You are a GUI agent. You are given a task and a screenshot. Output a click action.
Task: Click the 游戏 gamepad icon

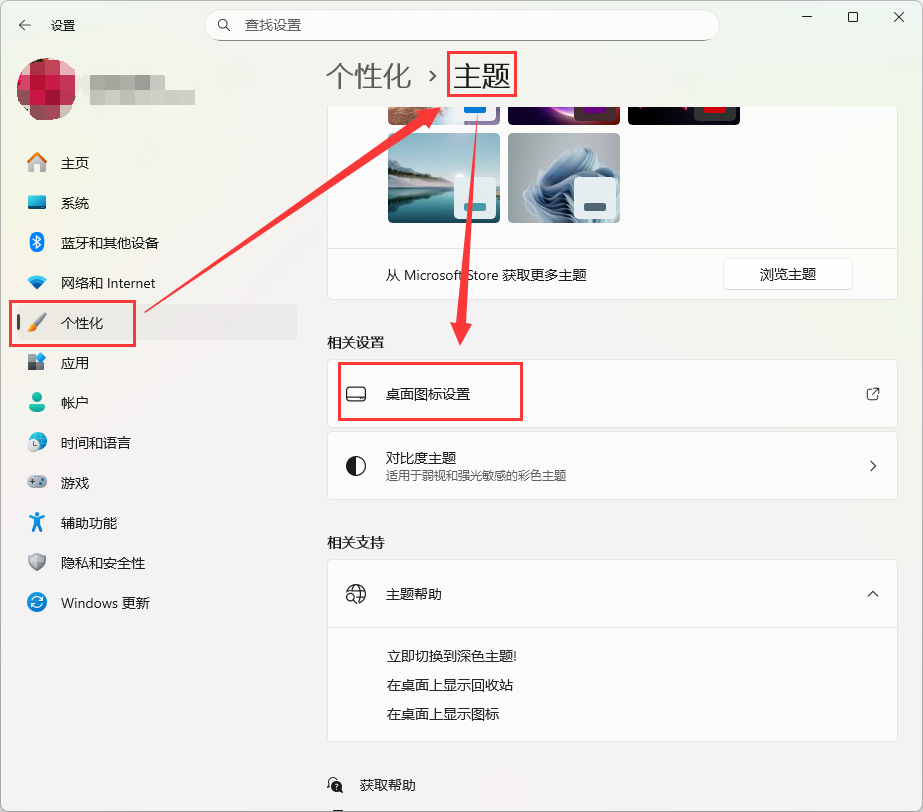(37, 483)
